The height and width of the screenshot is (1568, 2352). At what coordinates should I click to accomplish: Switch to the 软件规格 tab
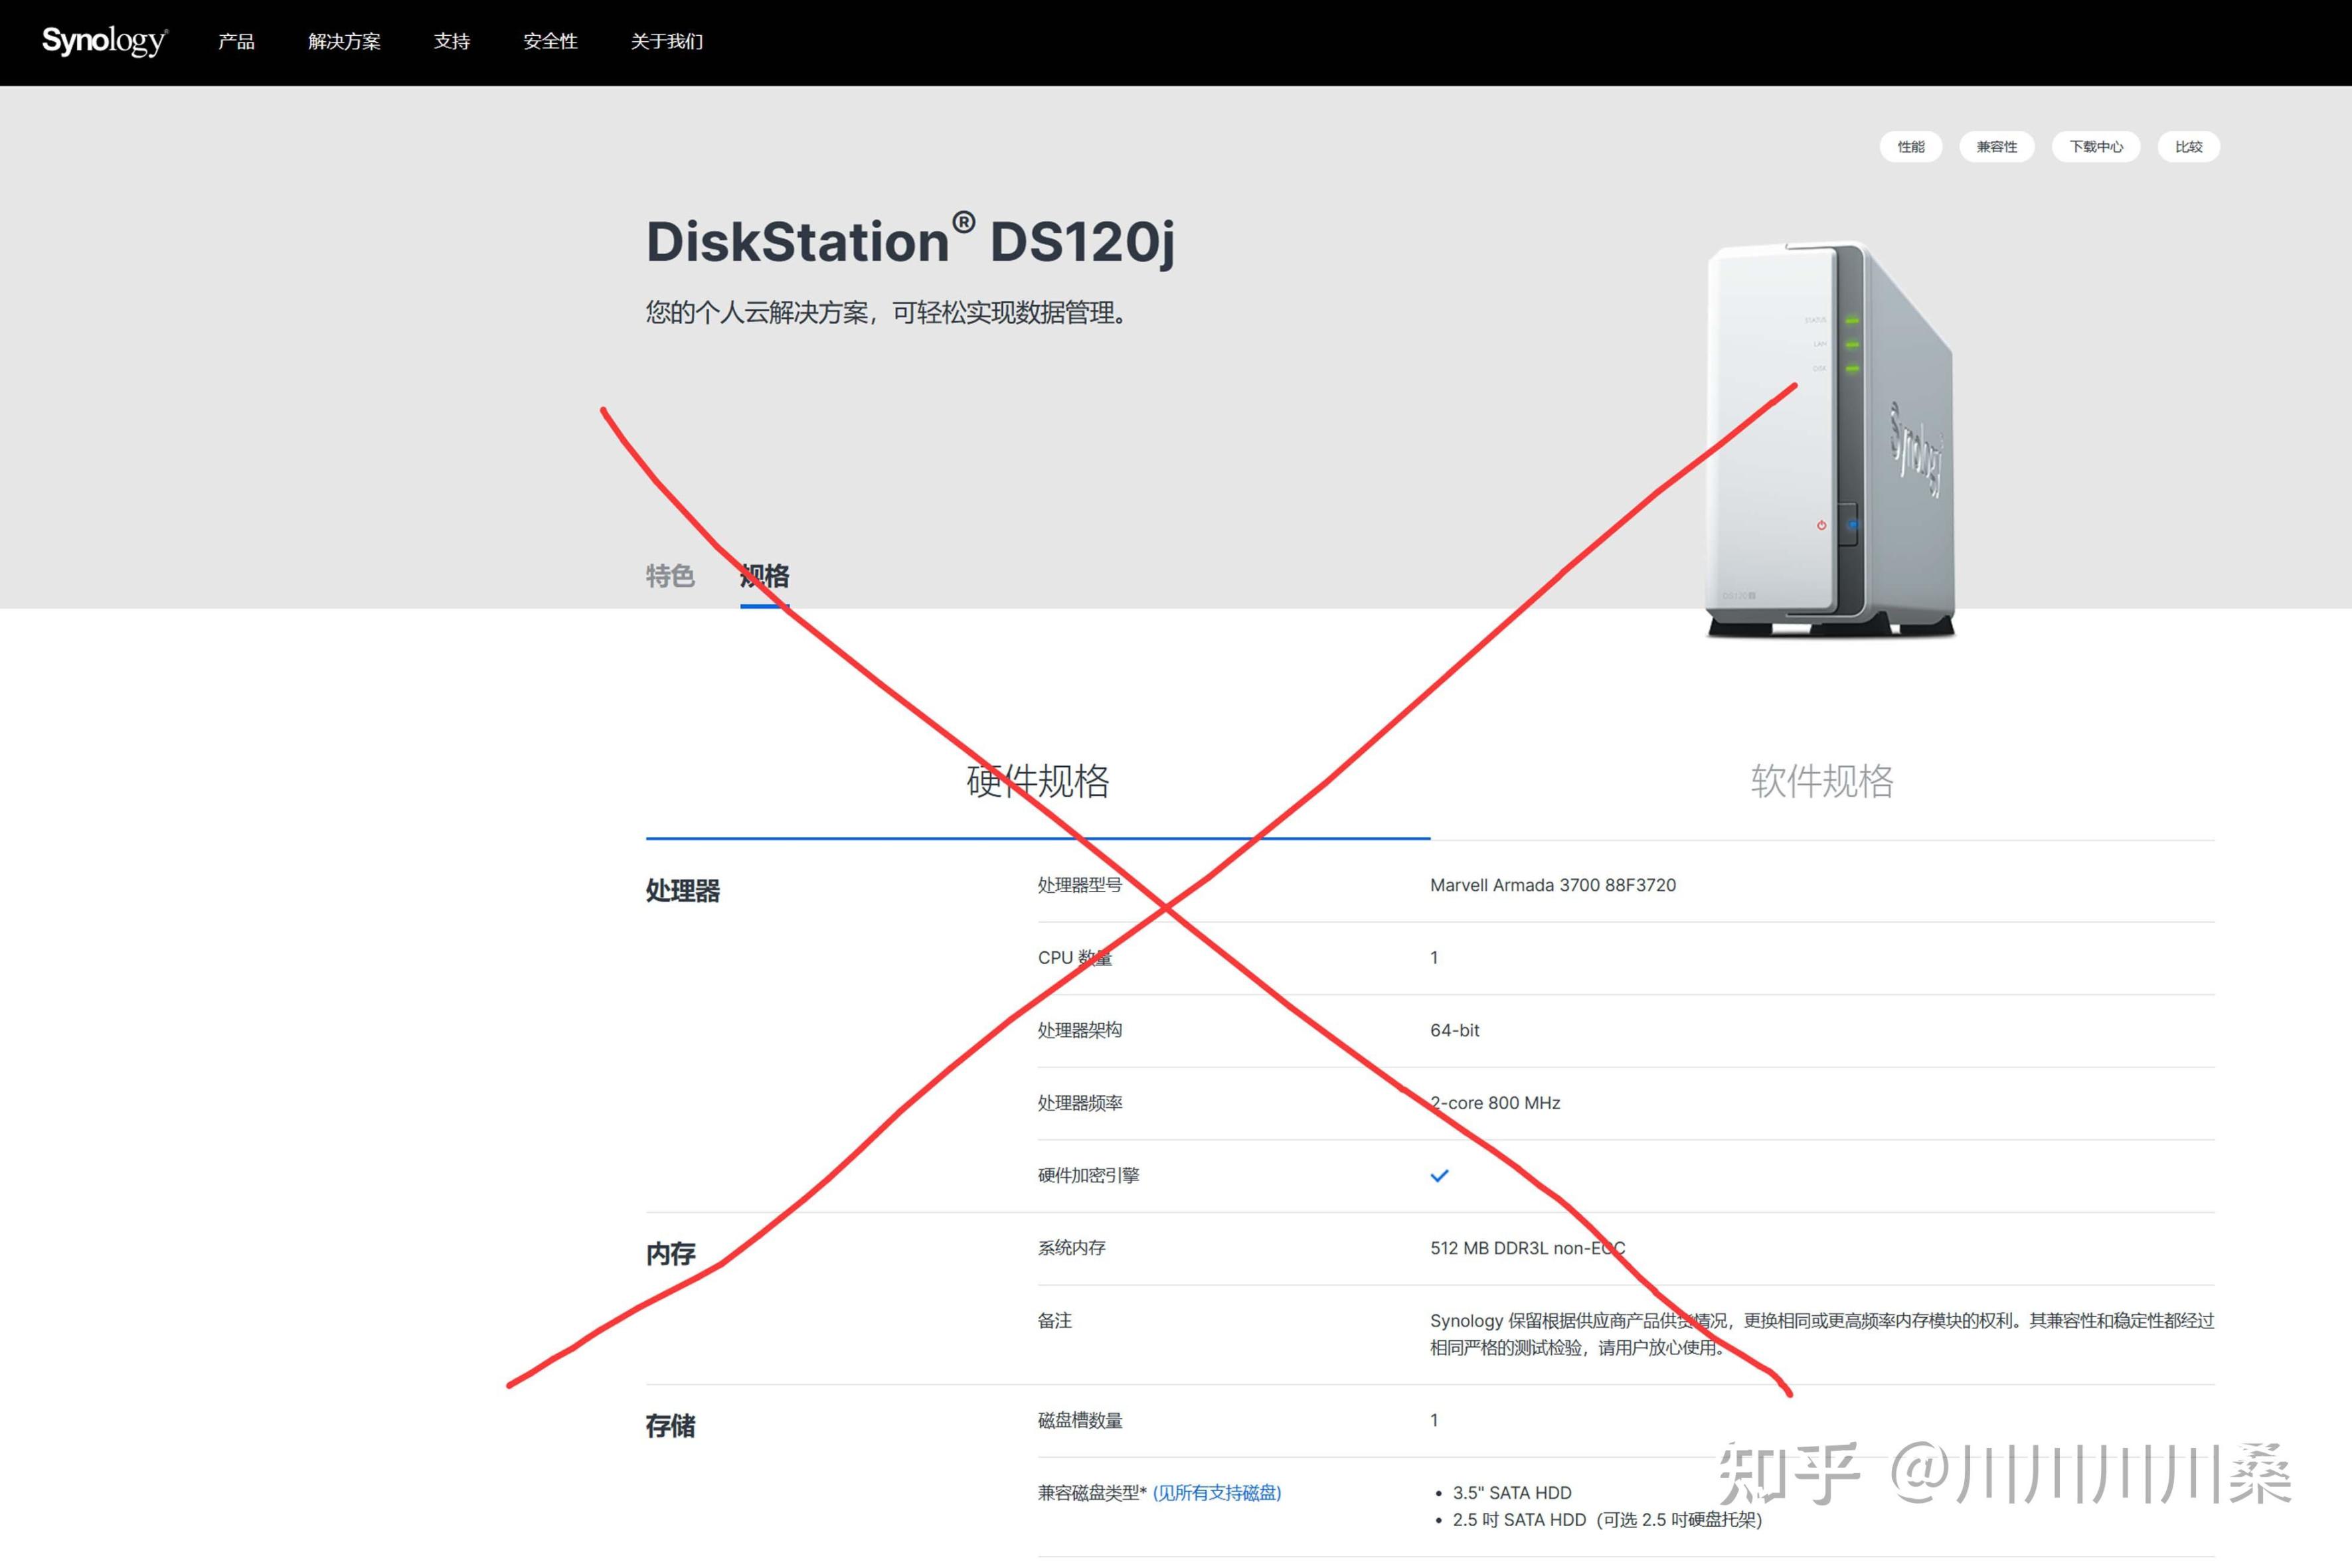tap(1822, 781)
